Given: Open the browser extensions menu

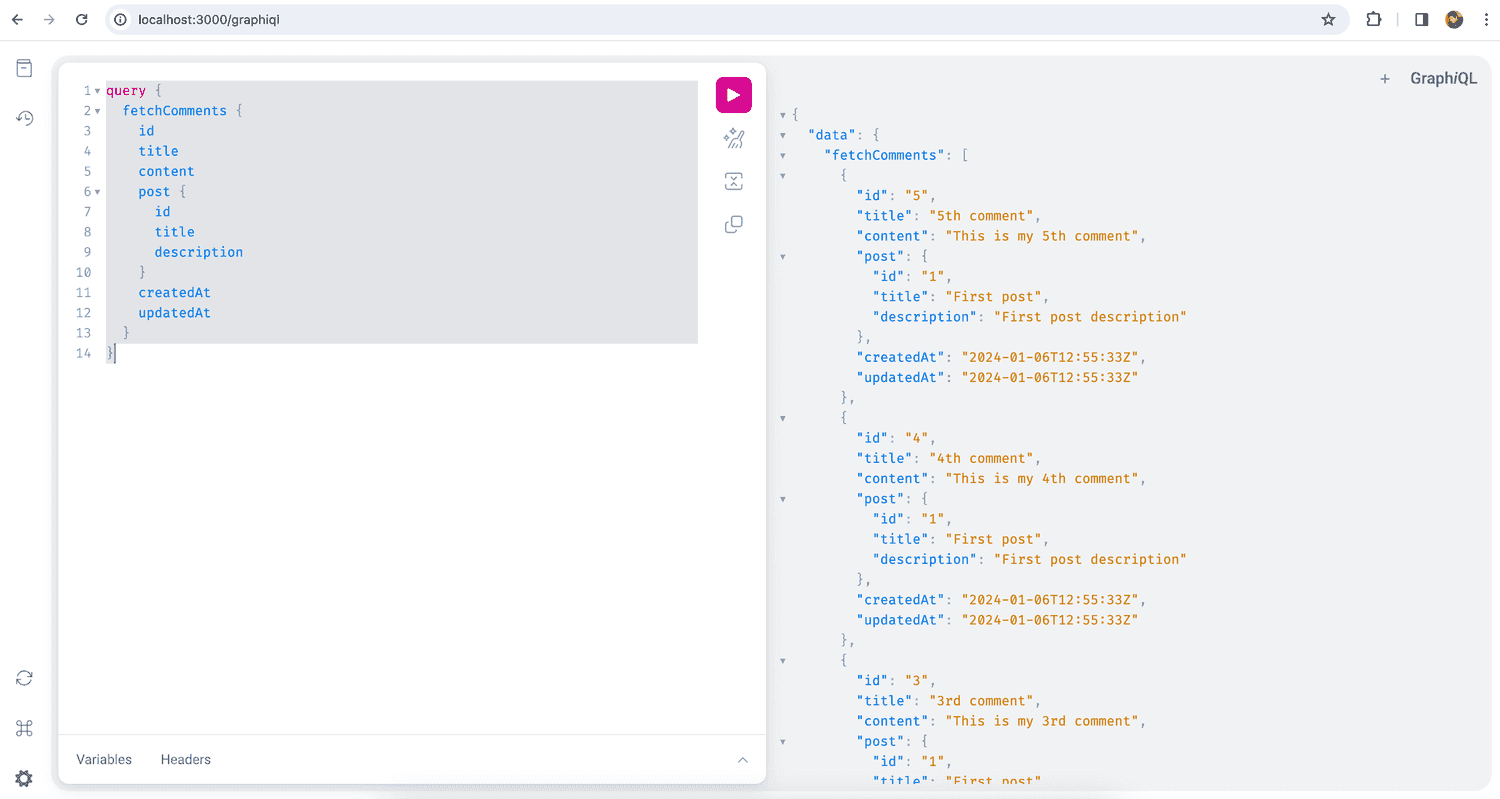Looking at the screenshot, I should (x=1373, y=19).
